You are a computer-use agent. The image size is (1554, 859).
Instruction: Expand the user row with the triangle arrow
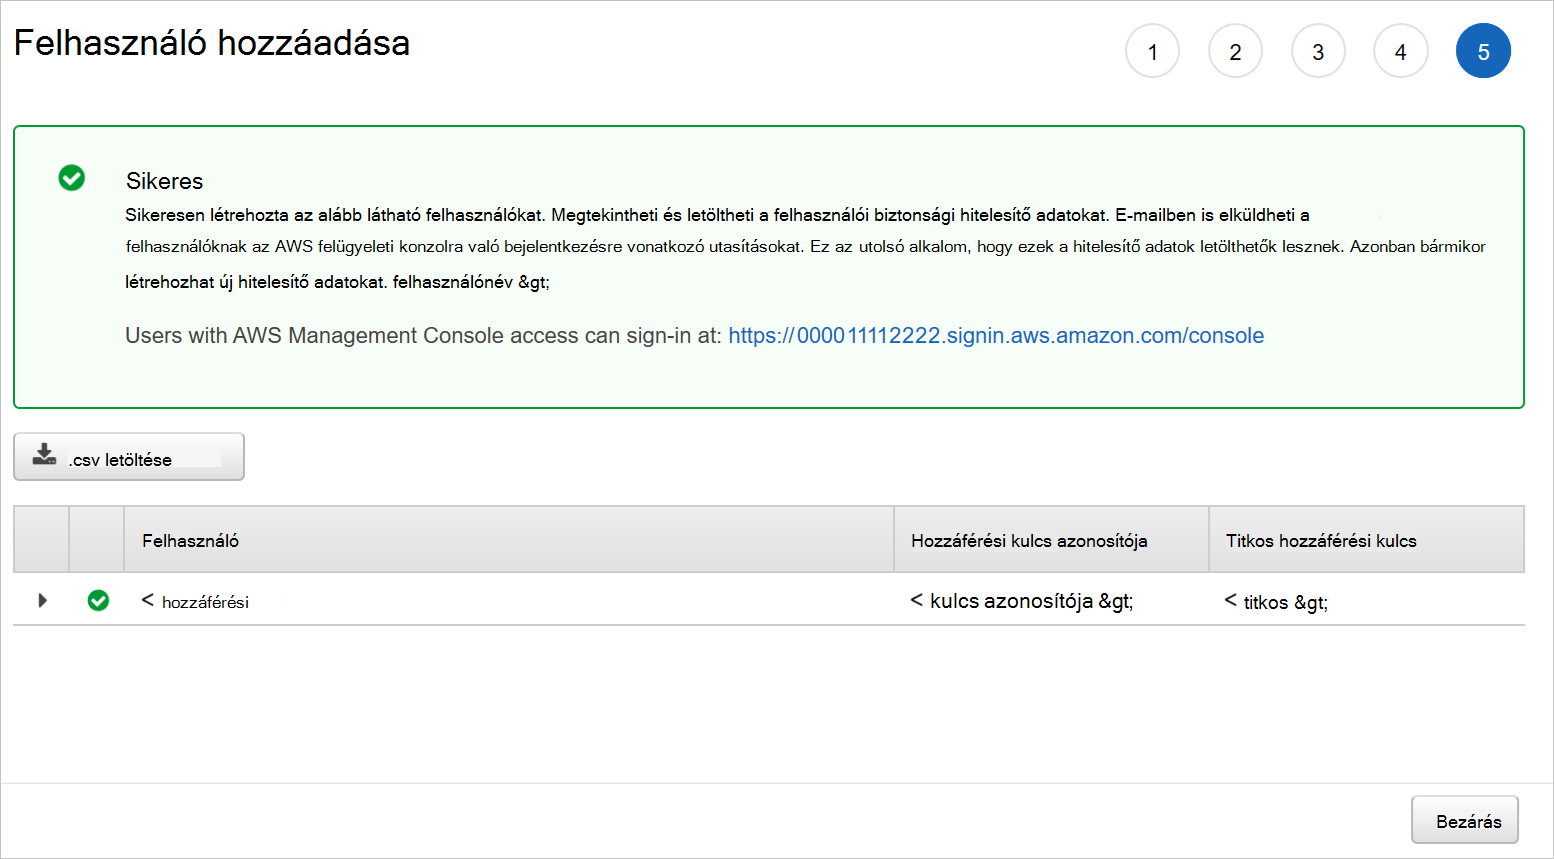[42, 600]
